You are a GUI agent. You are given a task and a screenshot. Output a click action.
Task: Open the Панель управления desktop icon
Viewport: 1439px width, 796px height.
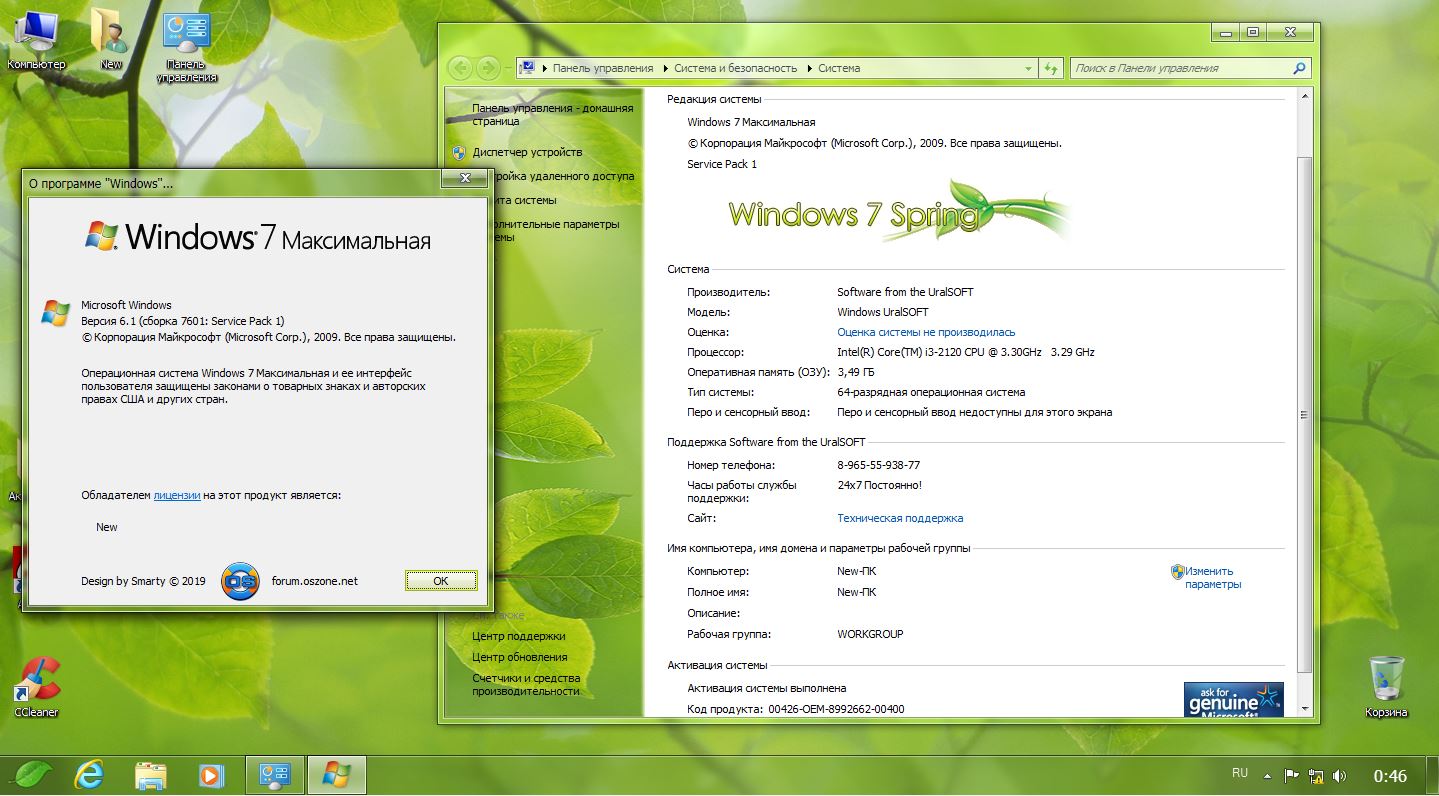pos(187,47)
